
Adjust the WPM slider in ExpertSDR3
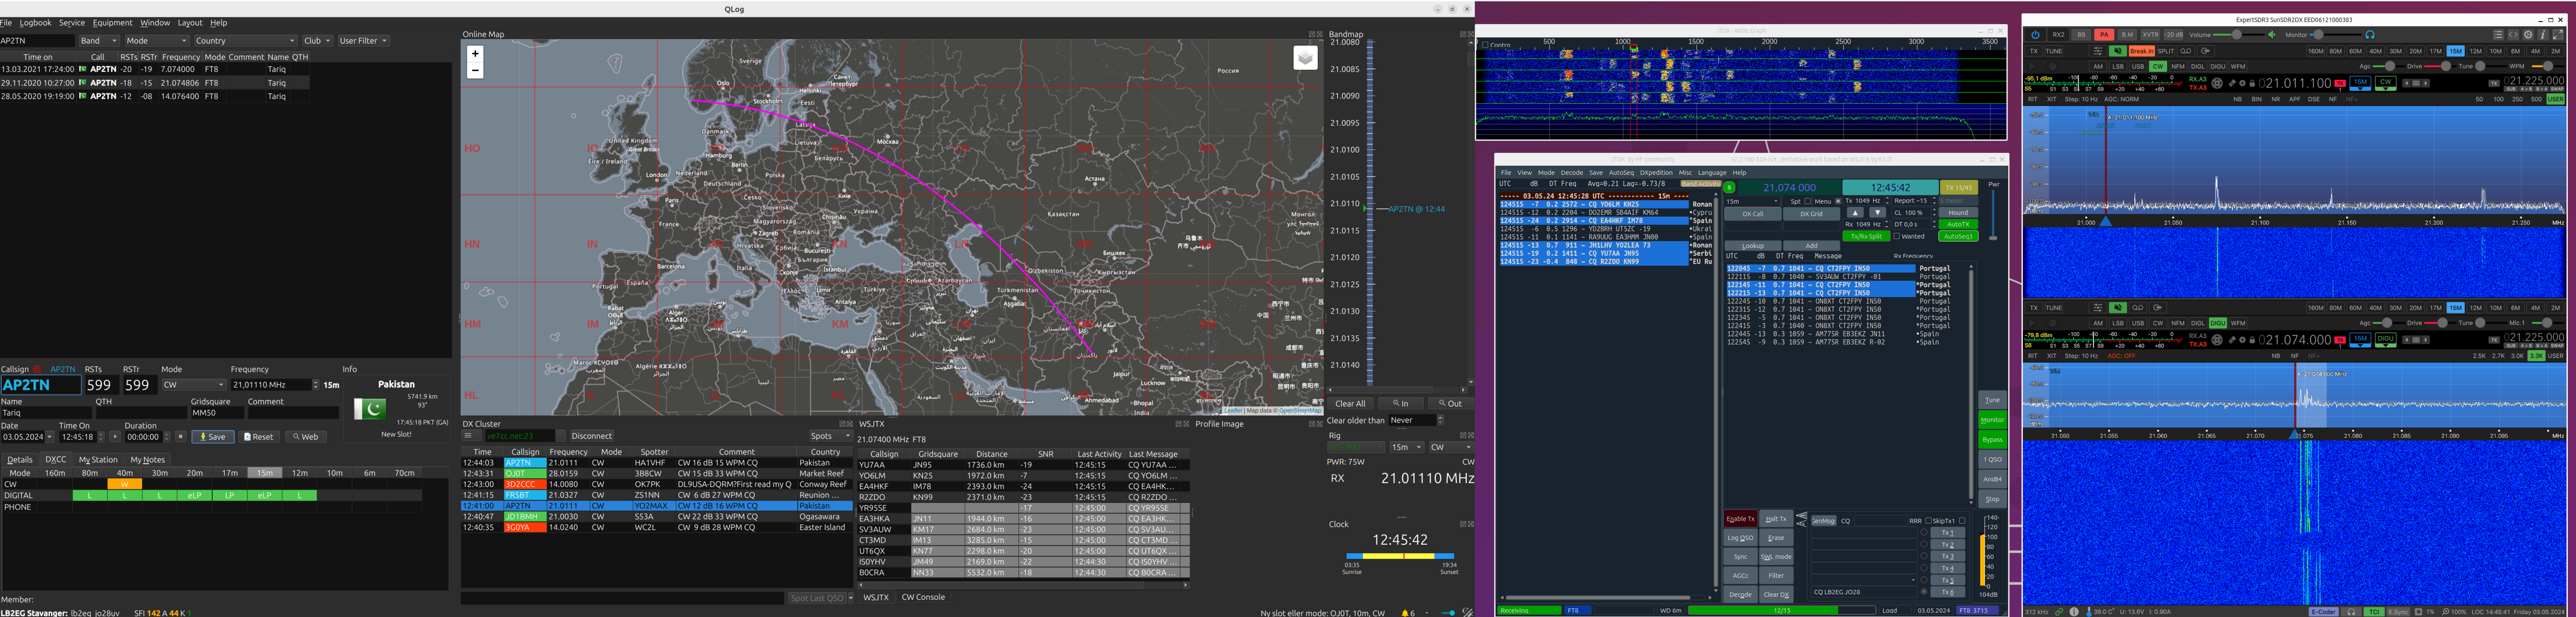(x=2547, y=66)
